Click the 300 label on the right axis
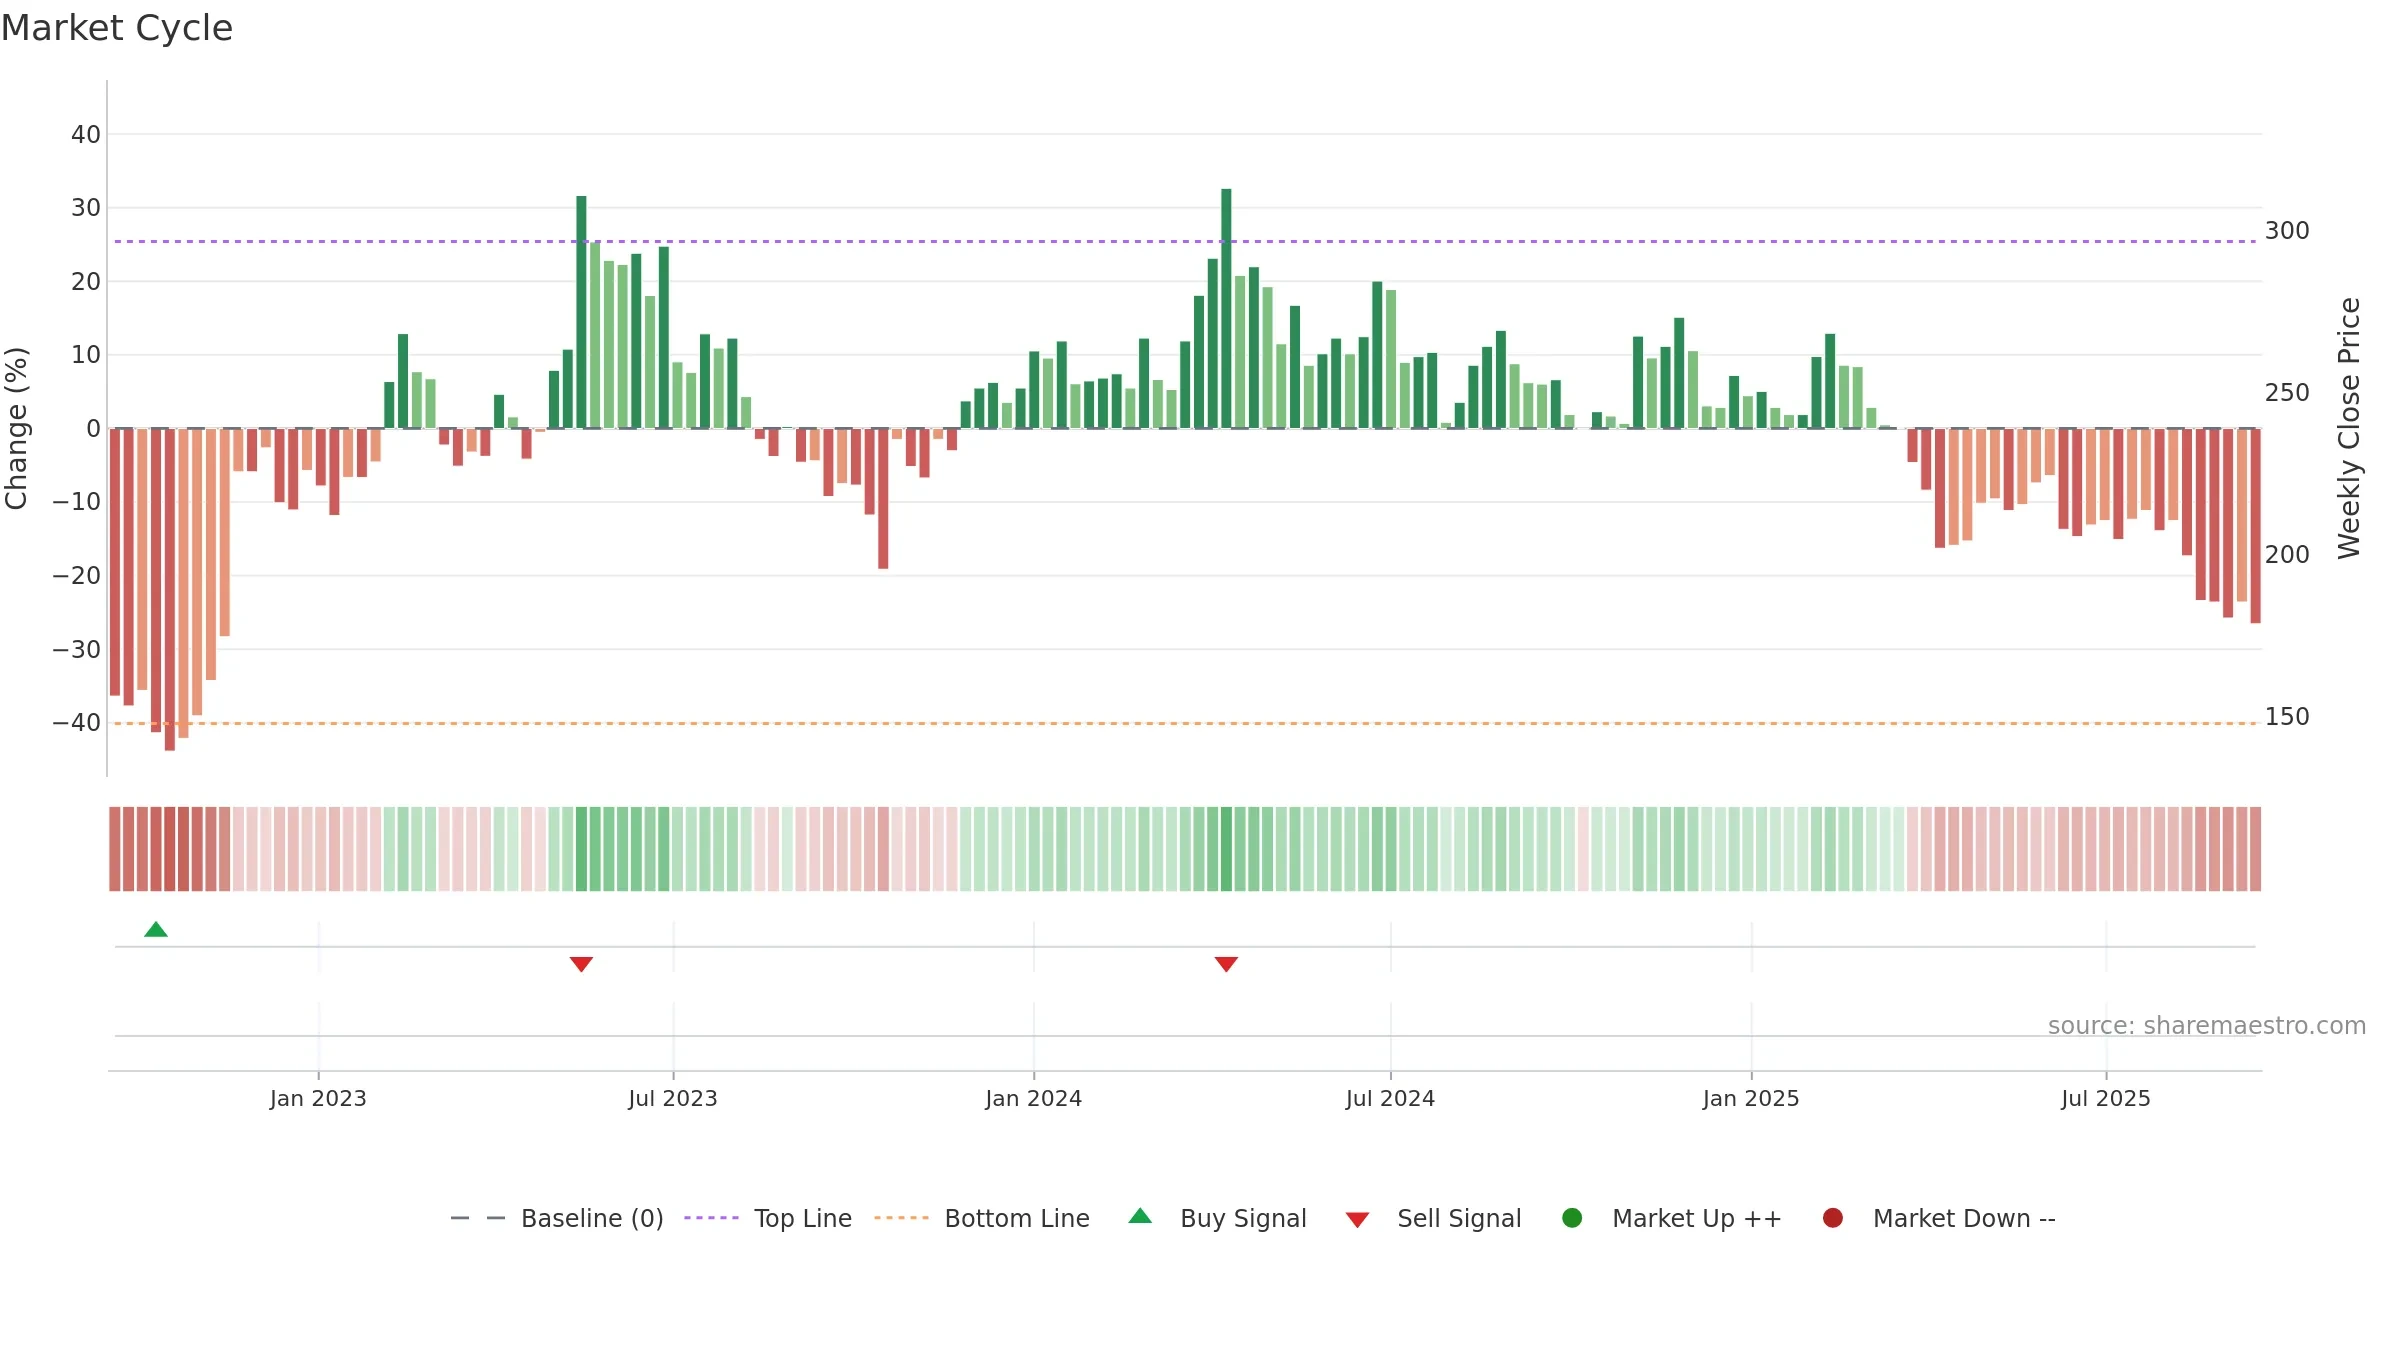The image size is (2400, 1350). (x=2287, y=231)
